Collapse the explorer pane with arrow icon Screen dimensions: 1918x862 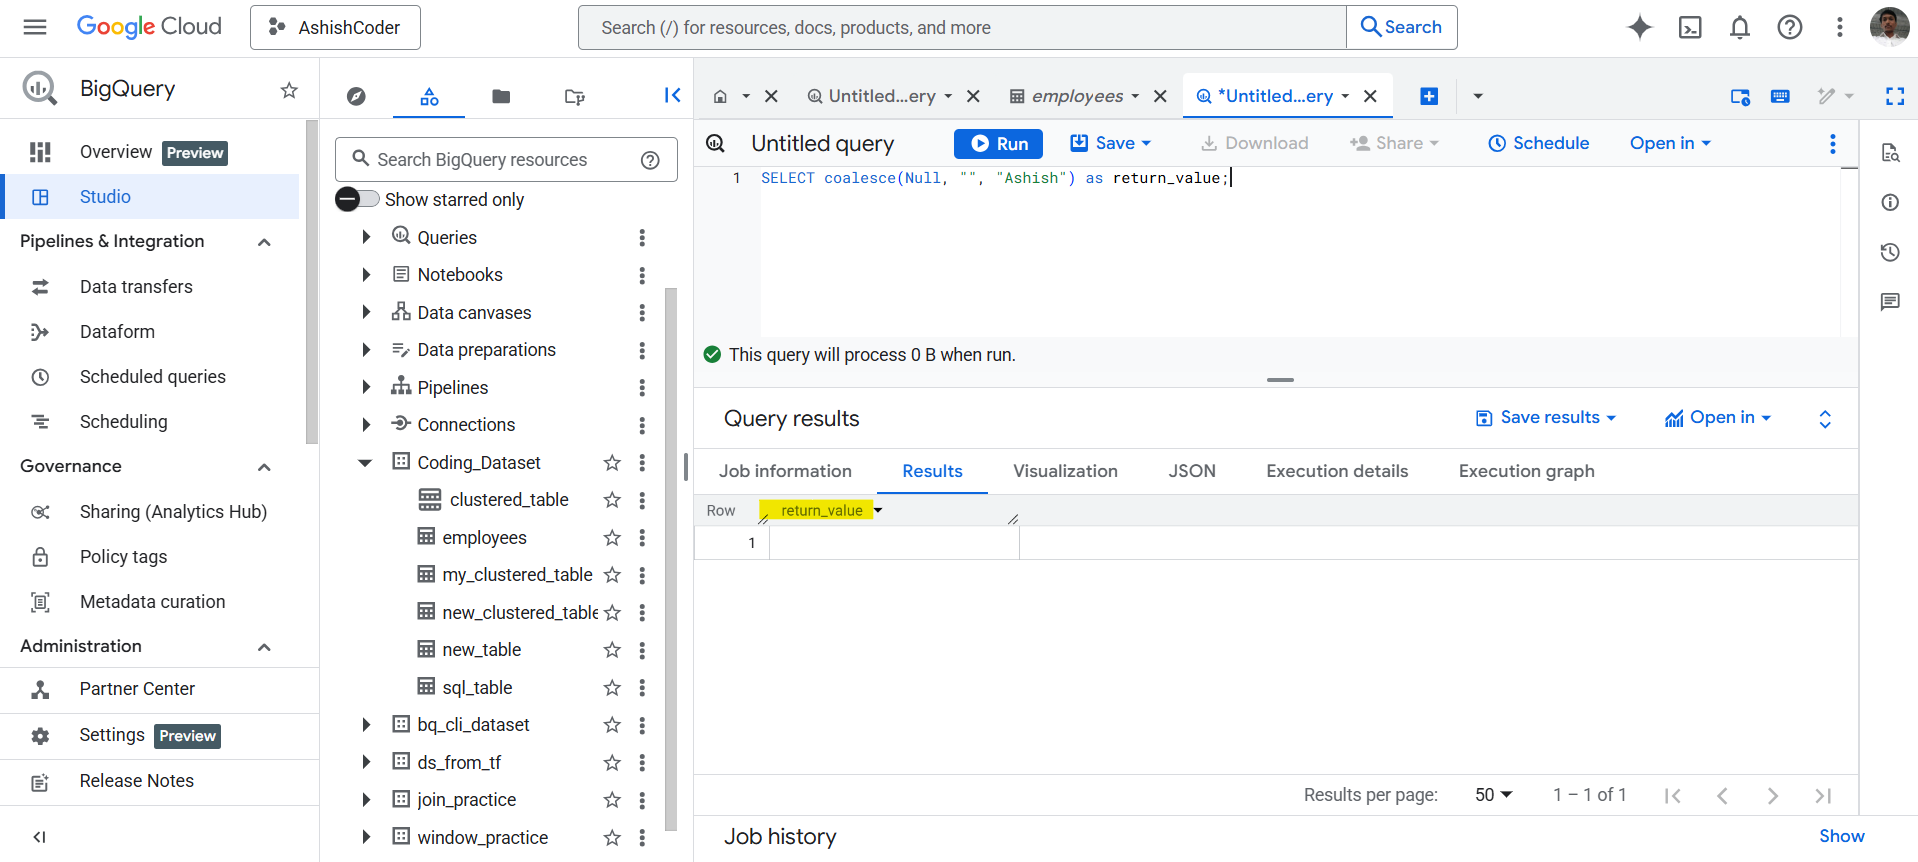(x=672, y=95)
